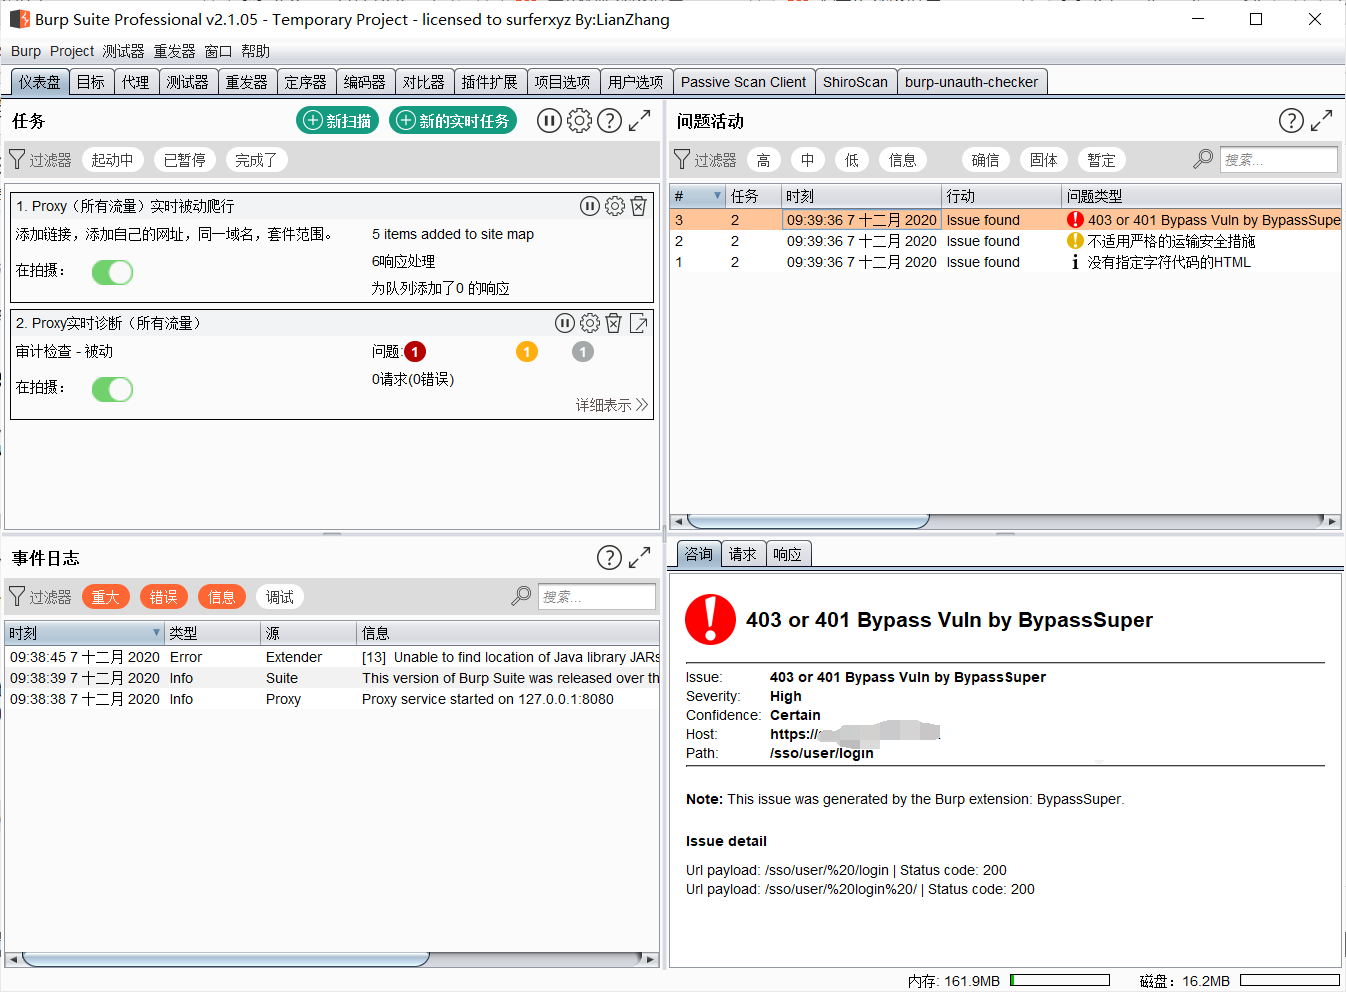Focus the Event Log search field

(x=596, y=596)
